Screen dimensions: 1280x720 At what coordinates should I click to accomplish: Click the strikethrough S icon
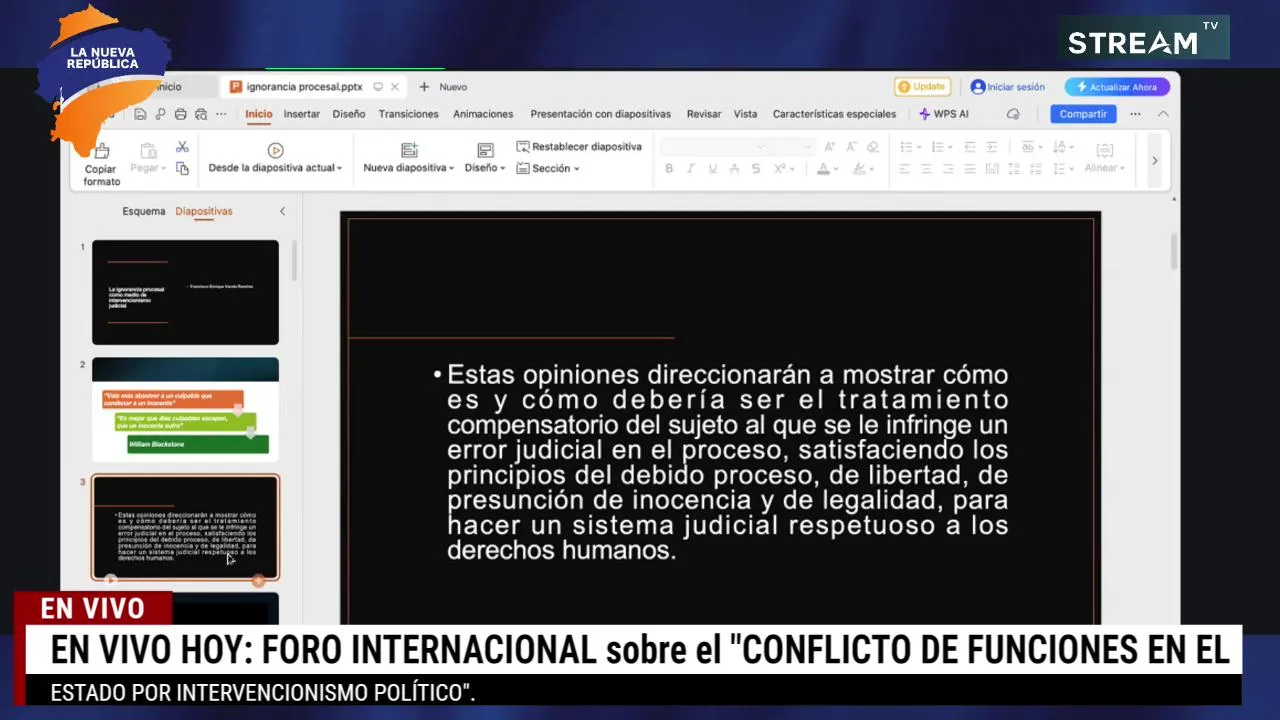(x=756, y=169)
